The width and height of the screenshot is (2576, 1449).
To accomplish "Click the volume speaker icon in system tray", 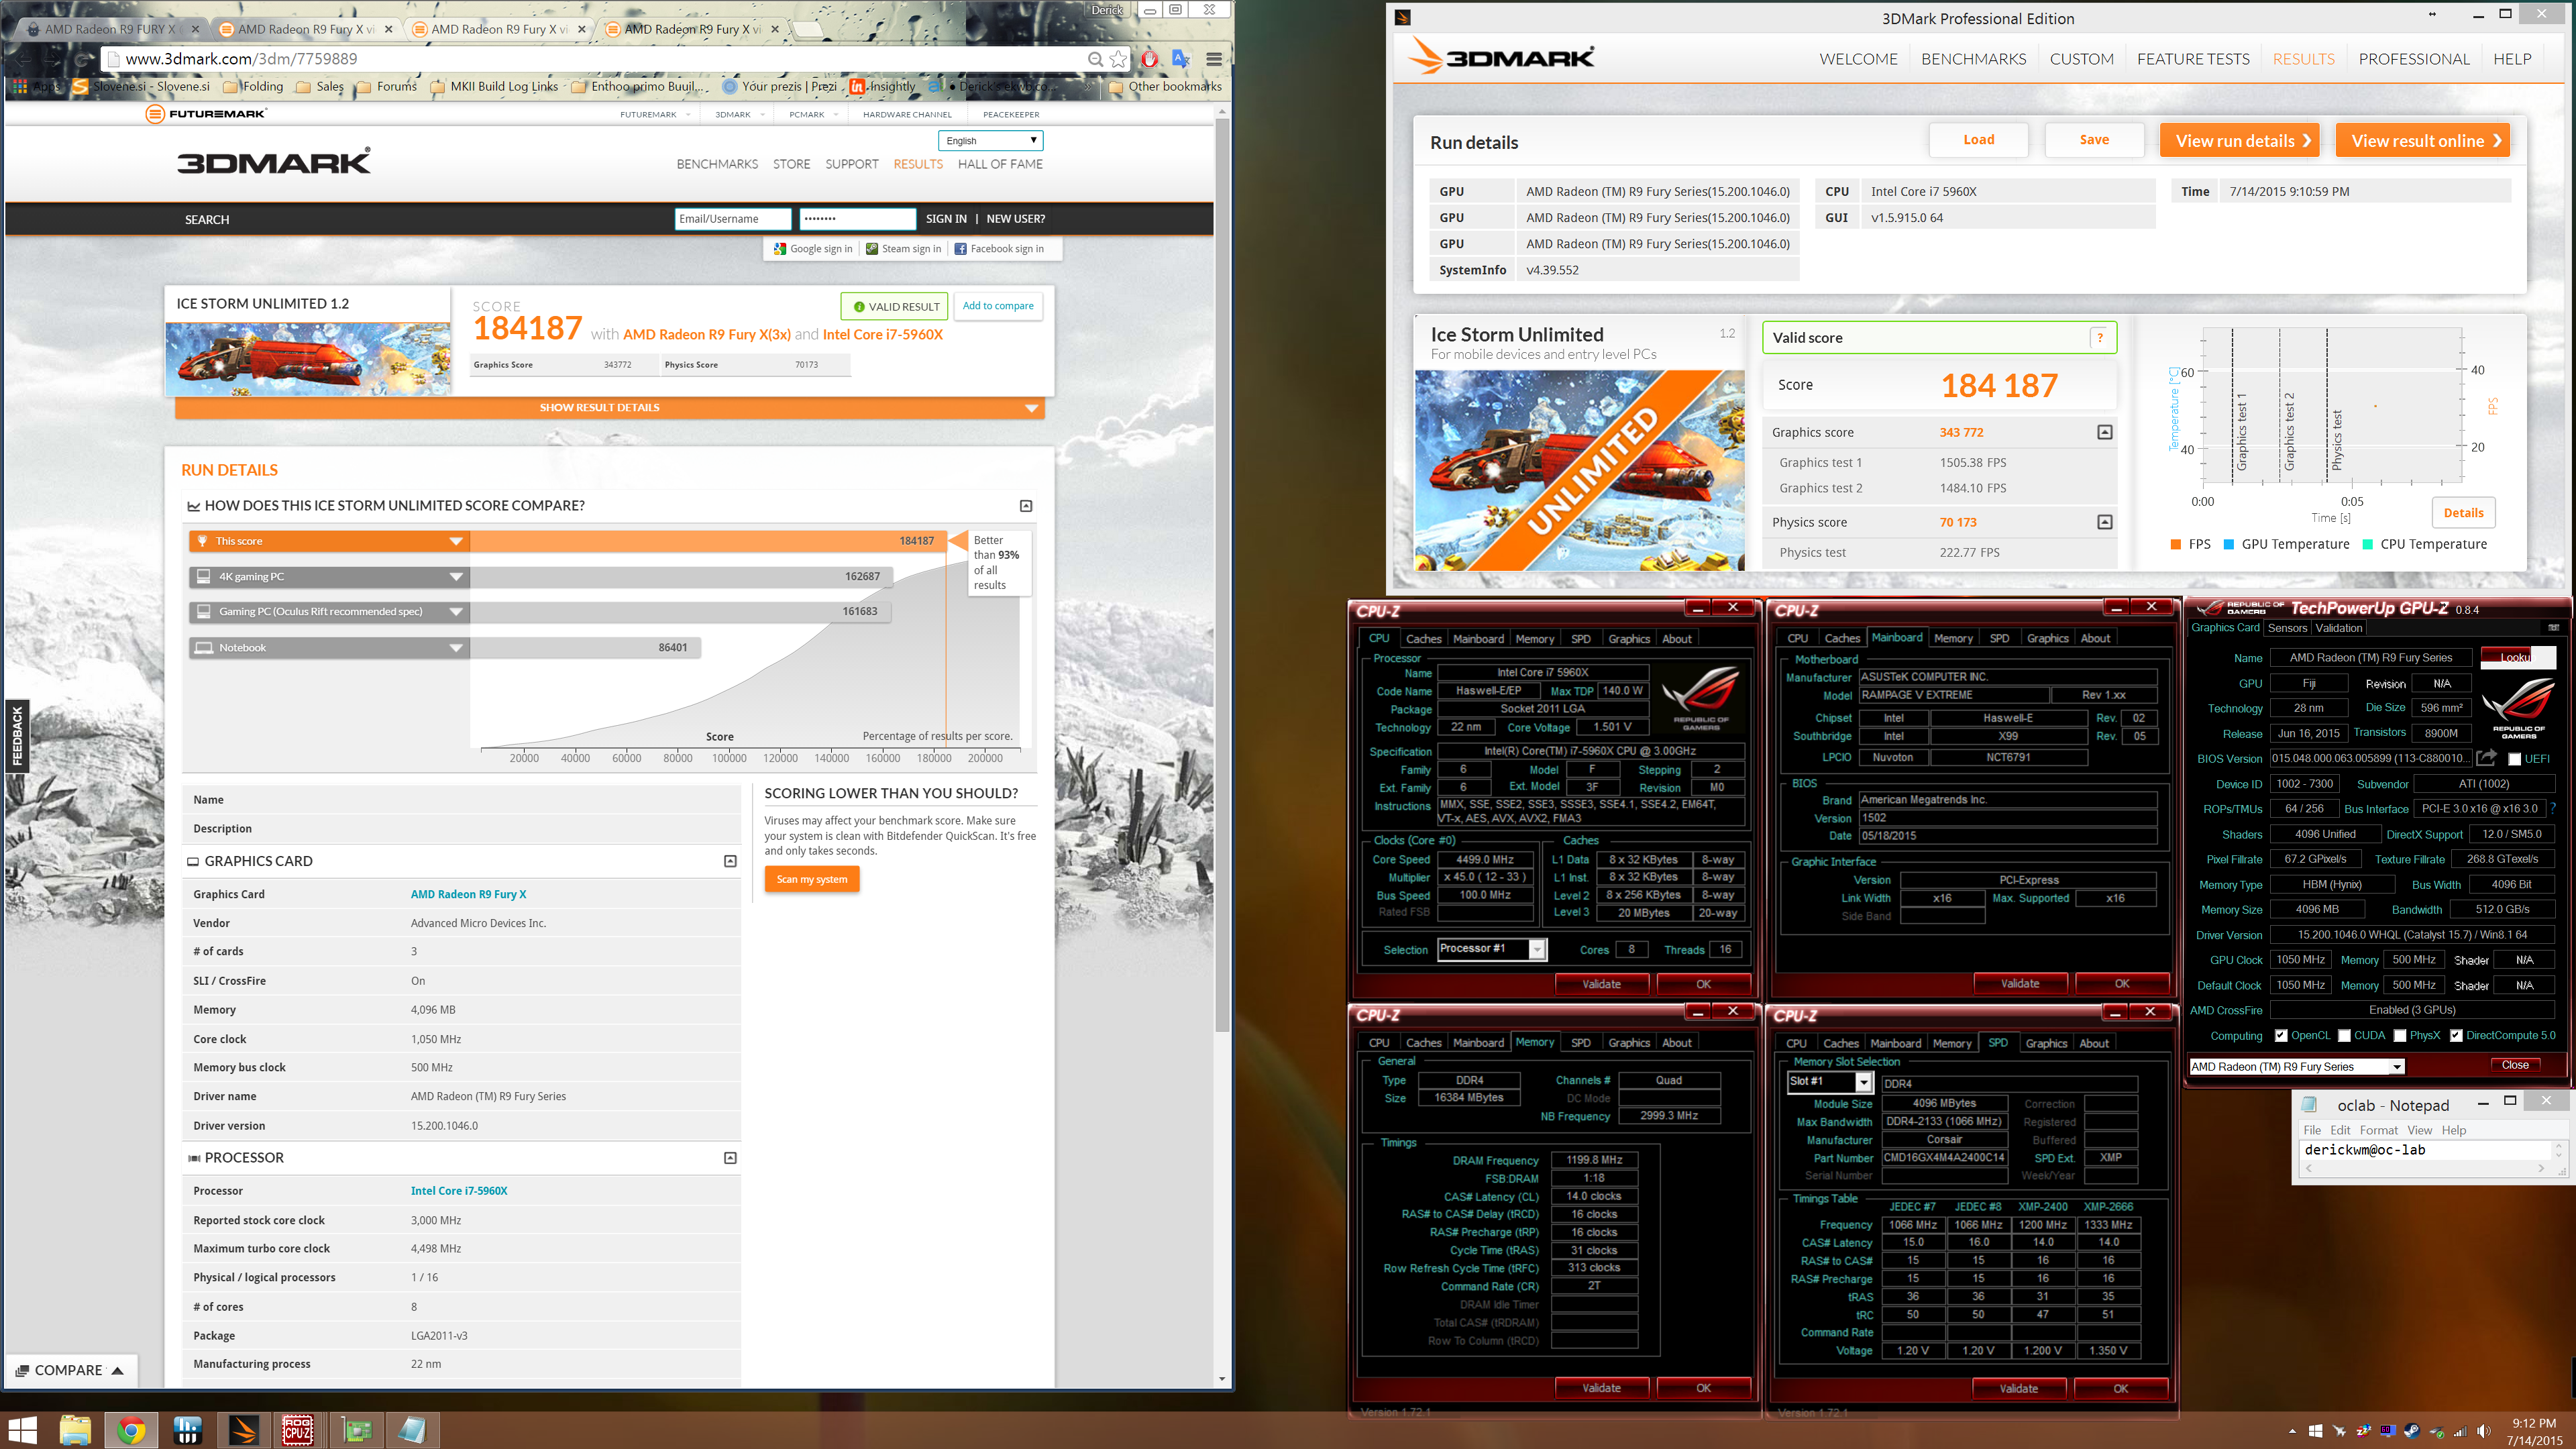I will (x=2483, y=1431).
